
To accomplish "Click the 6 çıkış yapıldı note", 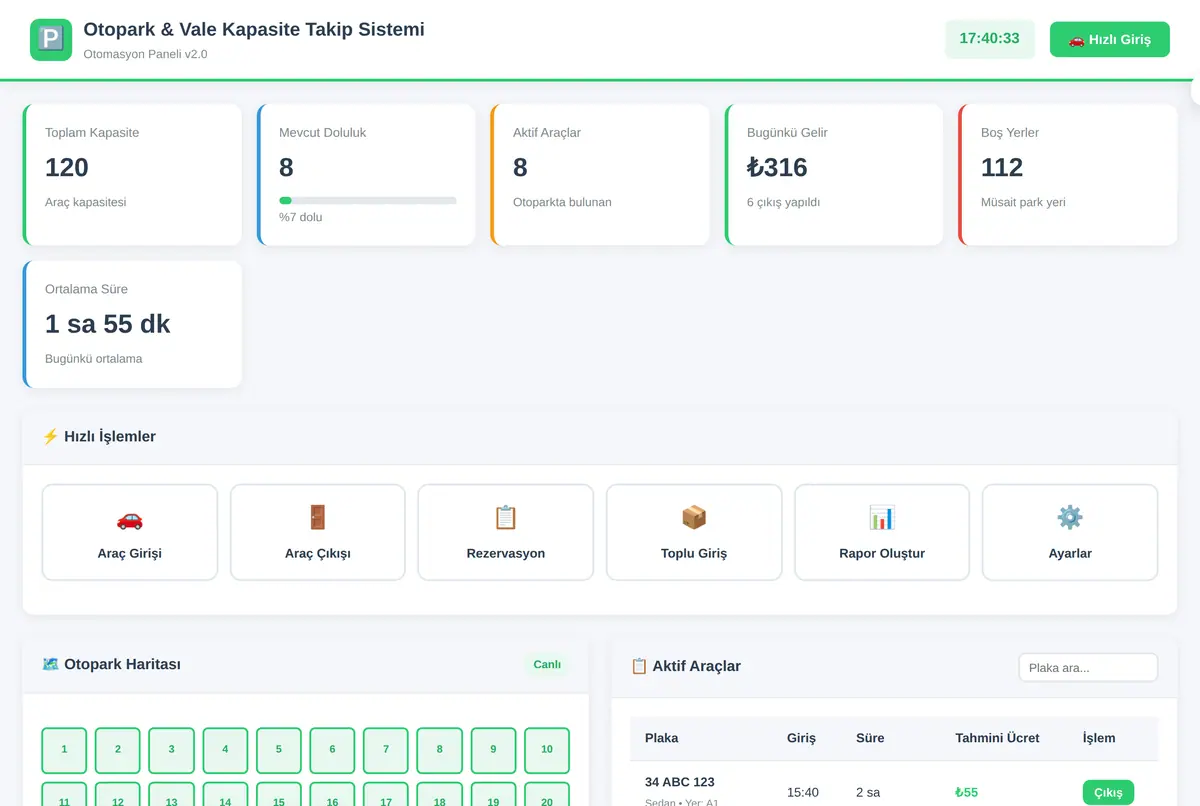I will coord(783,202).
